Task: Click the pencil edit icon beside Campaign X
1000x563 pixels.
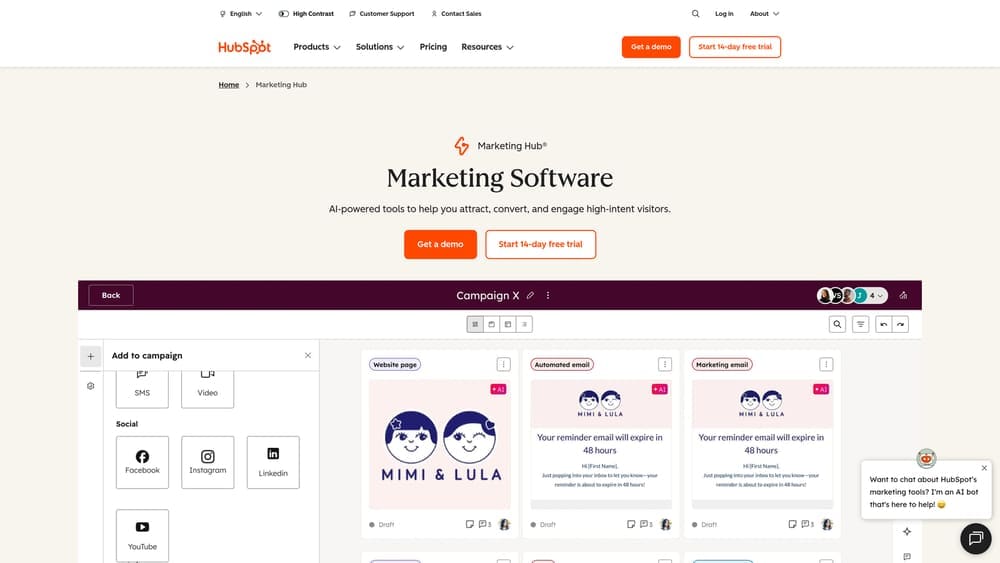Action: (x=530, y=295)
